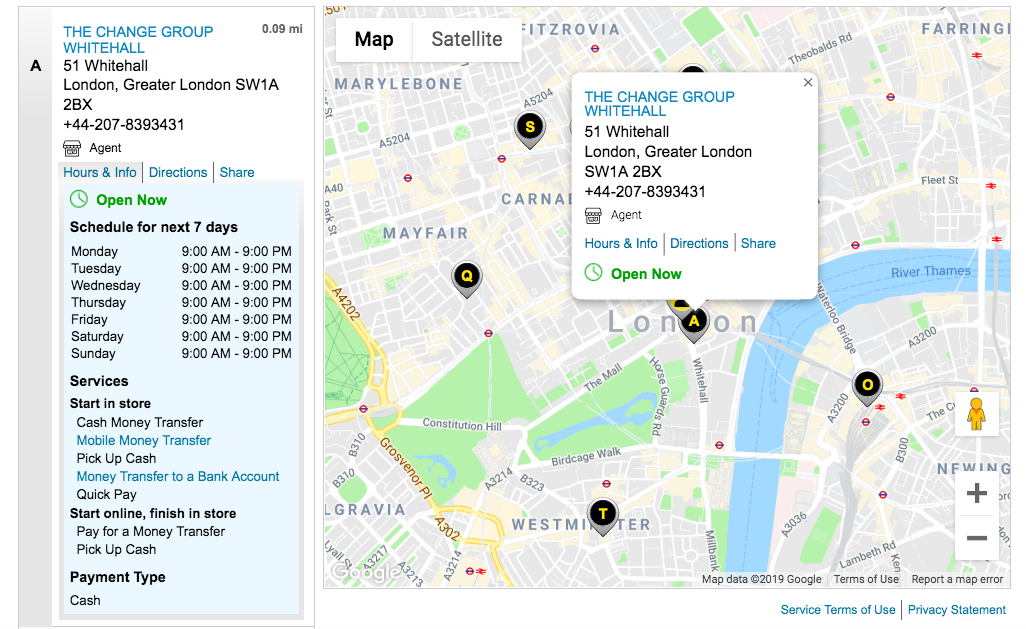This screenshot has height=629, width=1026.
Task: Select the S marker near Marylebone
Action: [529, 128]
